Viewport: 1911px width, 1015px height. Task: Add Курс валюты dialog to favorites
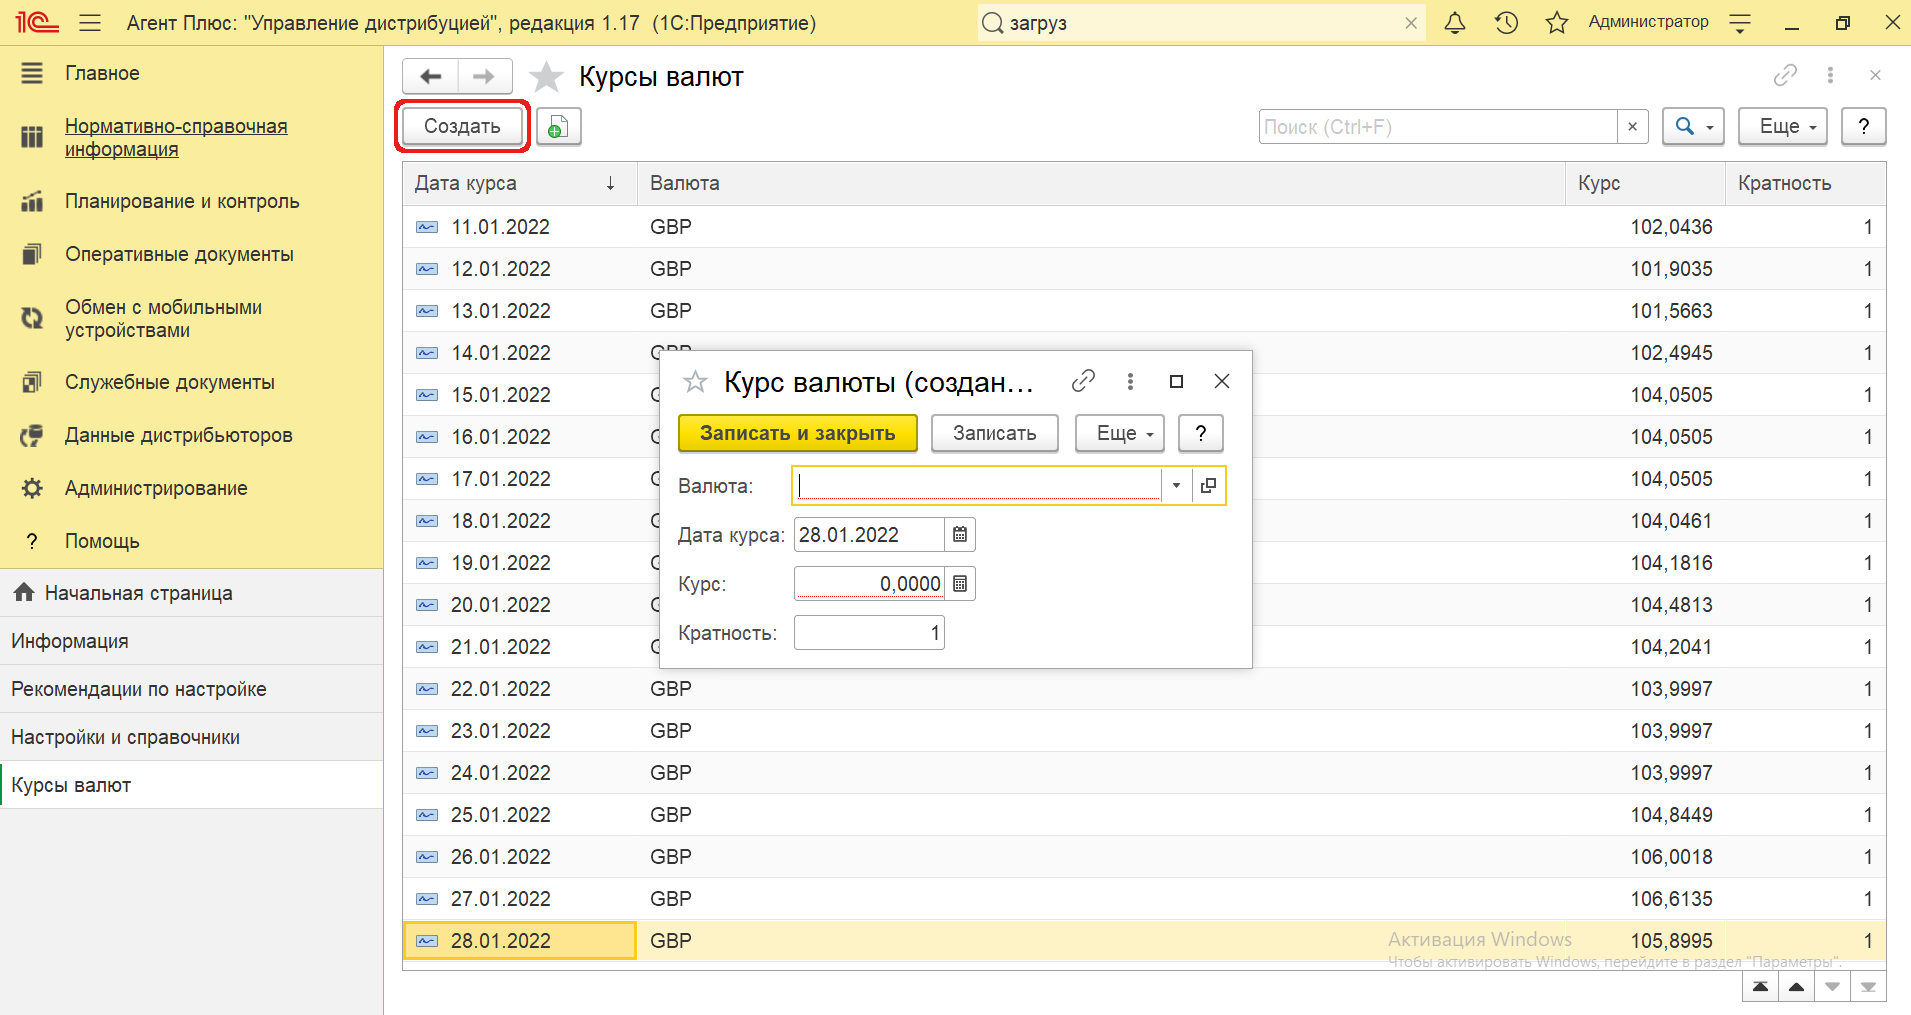(x=695, y=381)
